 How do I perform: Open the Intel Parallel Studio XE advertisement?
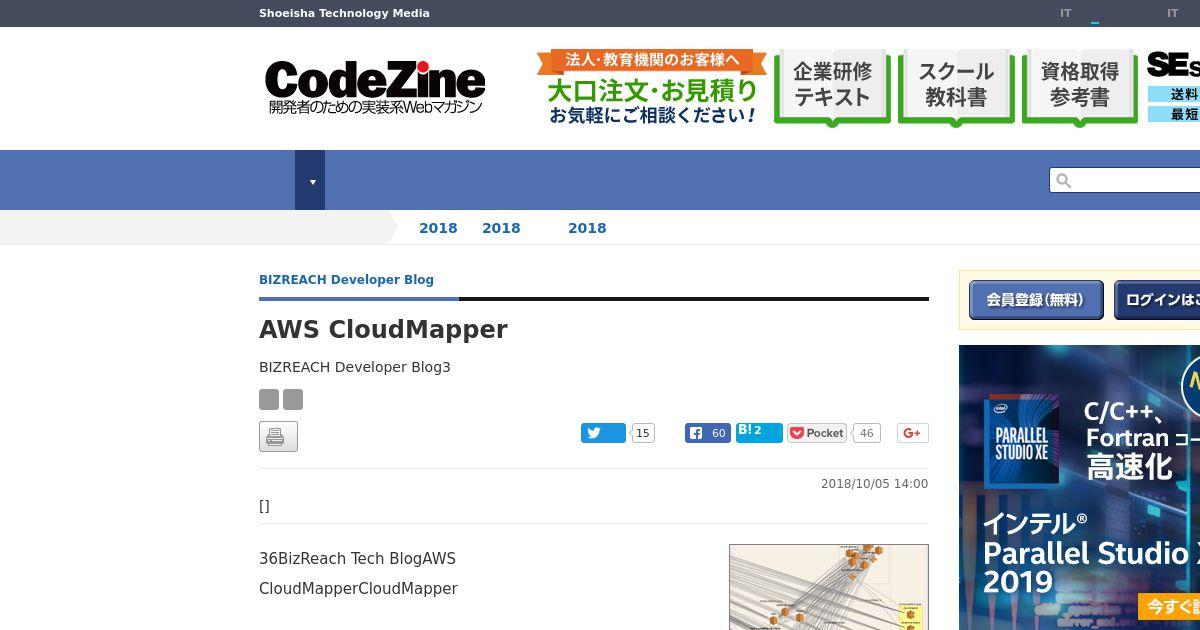[x=1079, y=487]
